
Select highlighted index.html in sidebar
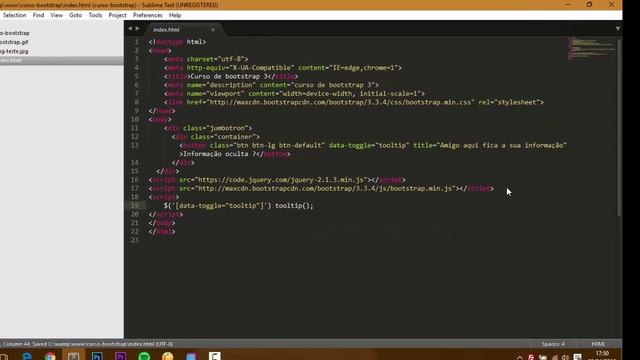[x=62, y=60]
